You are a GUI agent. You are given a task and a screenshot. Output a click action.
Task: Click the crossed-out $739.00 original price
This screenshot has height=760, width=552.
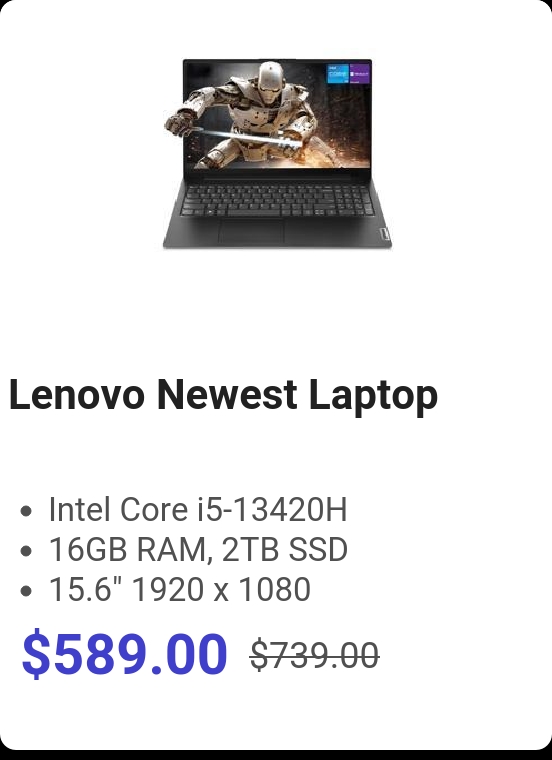tap(315, 655)
